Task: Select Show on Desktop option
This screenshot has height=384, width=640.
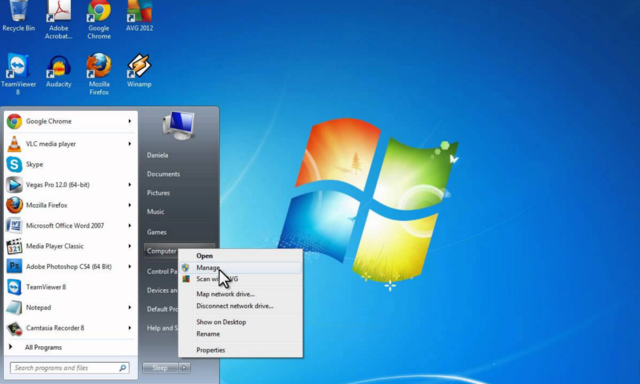Action: (x=240, y=322)
